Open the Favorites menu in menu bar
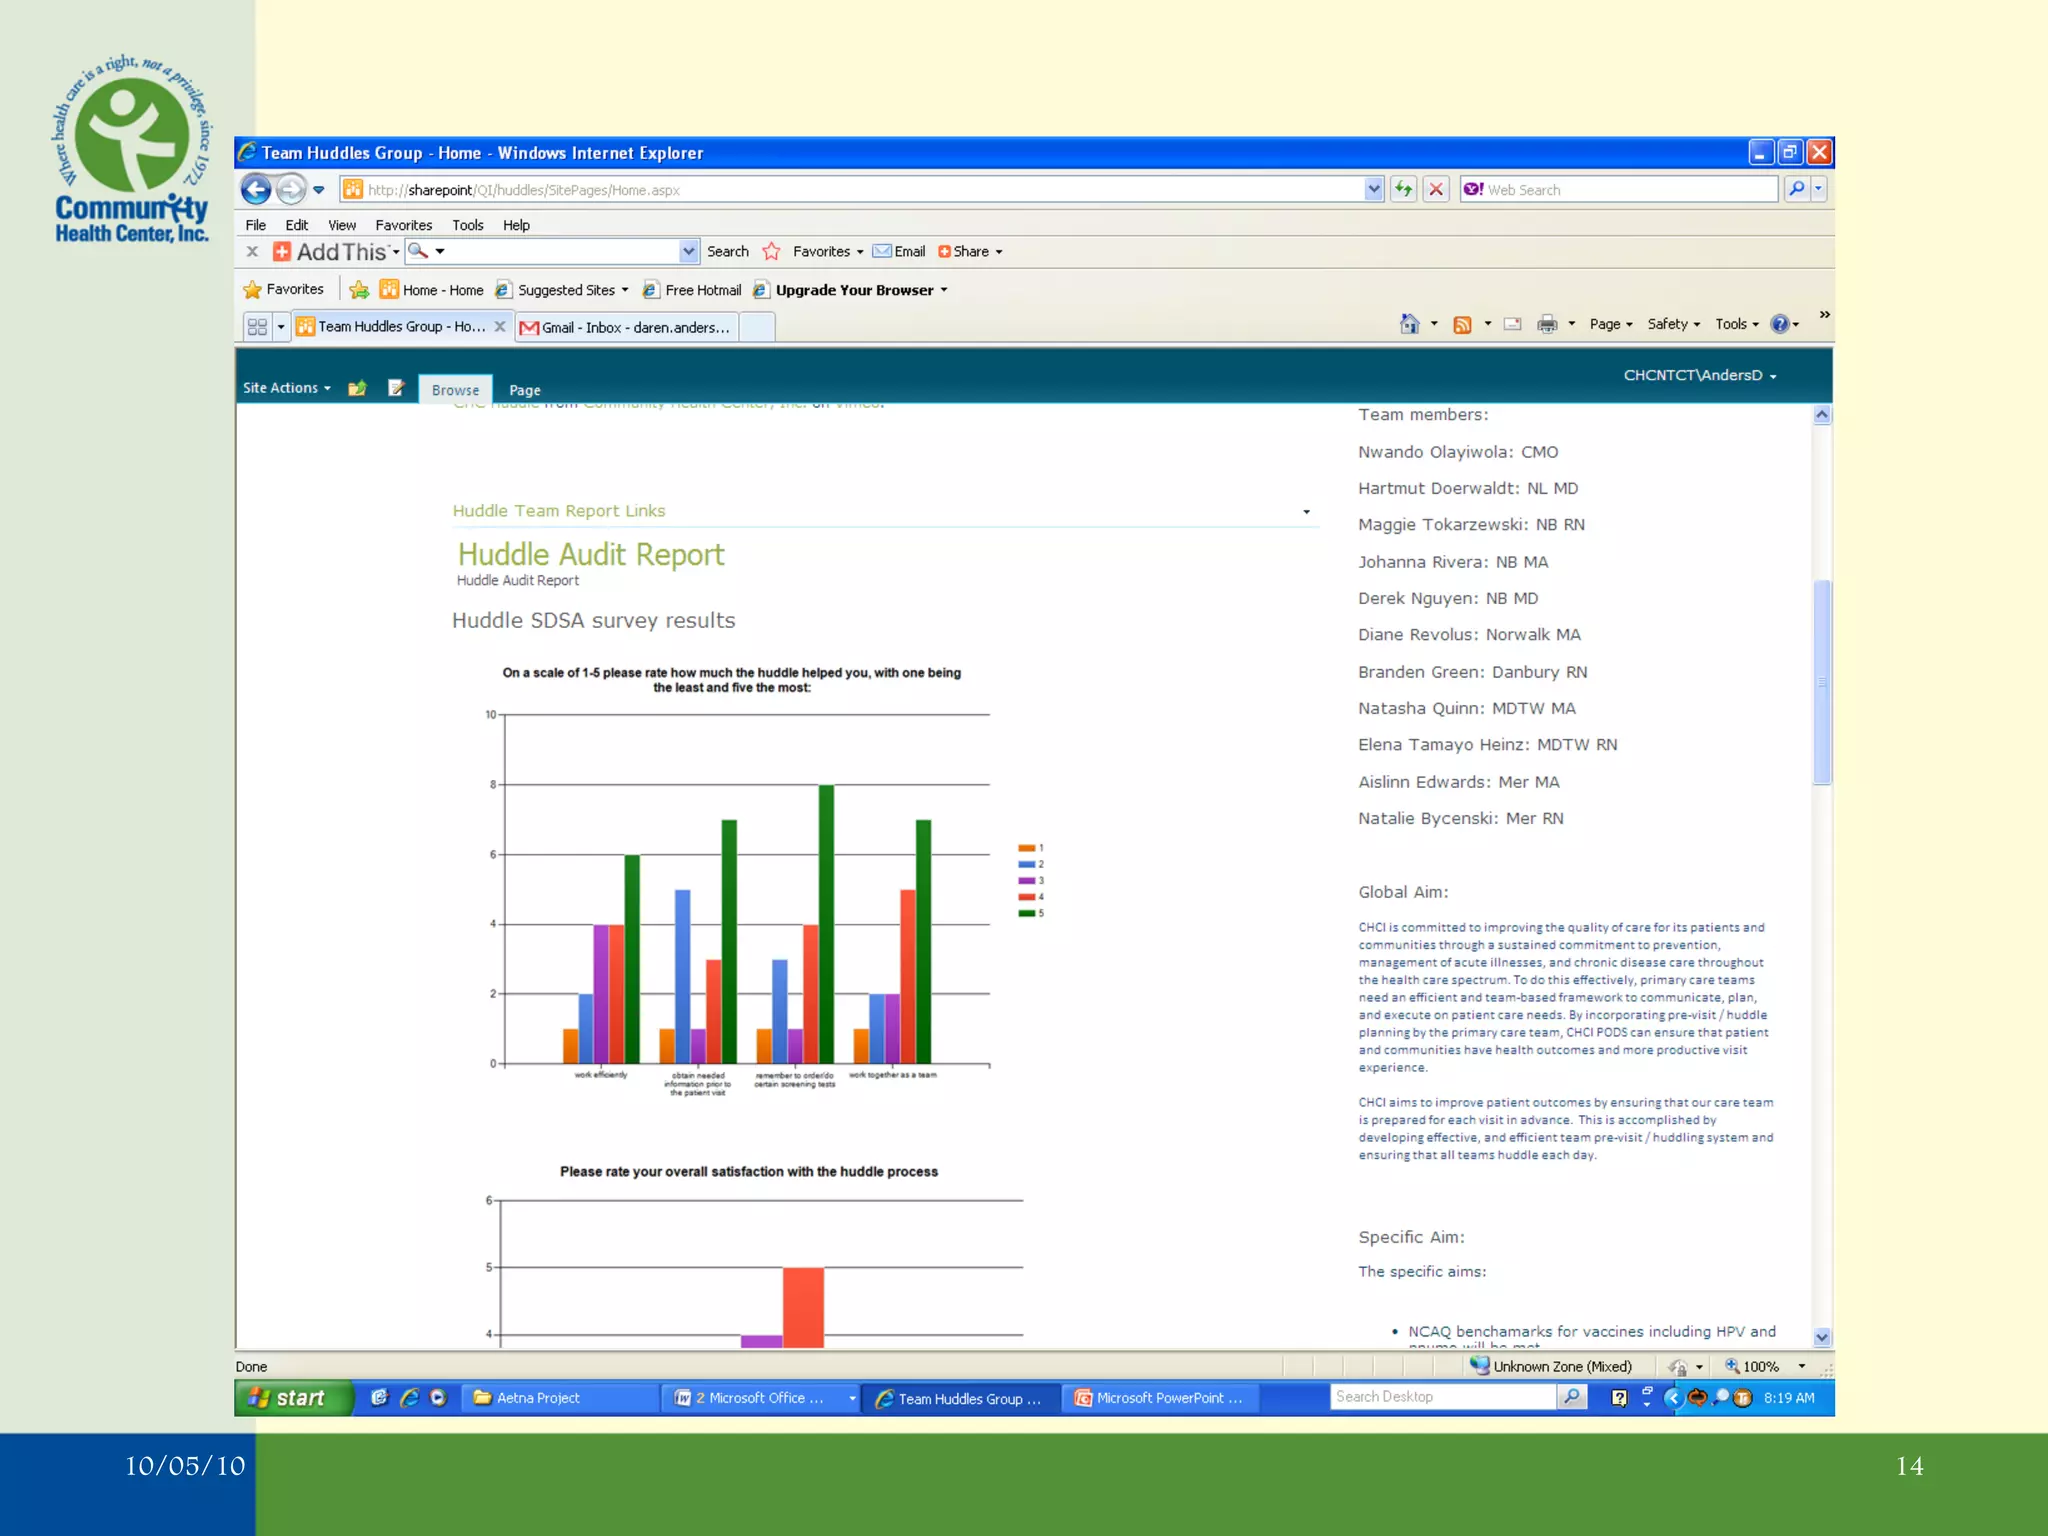Screen dimensions: 2048x1536 point(403,225)
